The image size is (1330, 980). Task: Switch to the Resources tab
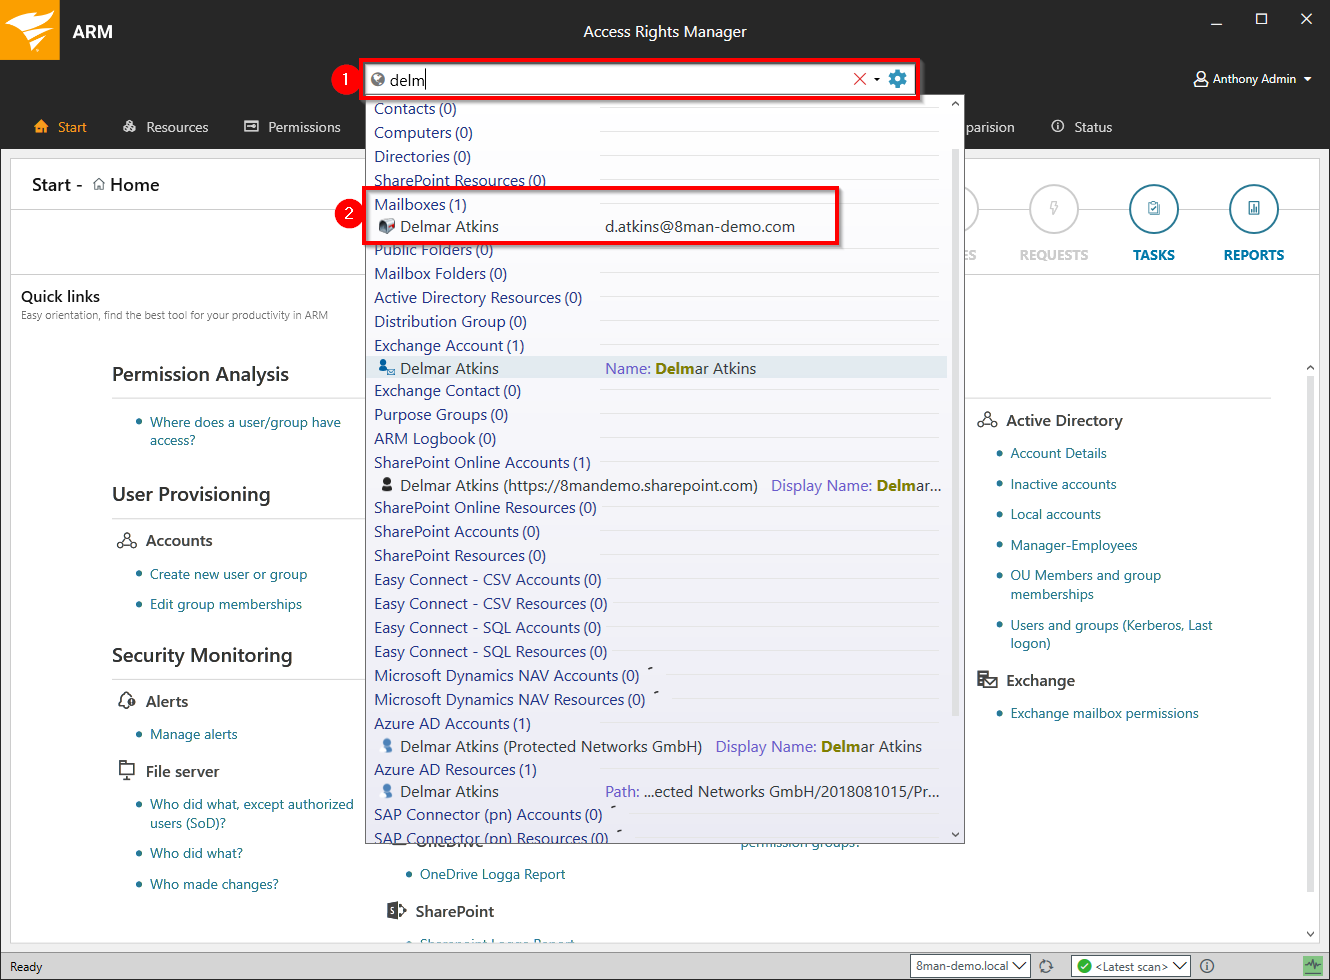[165, 127]
